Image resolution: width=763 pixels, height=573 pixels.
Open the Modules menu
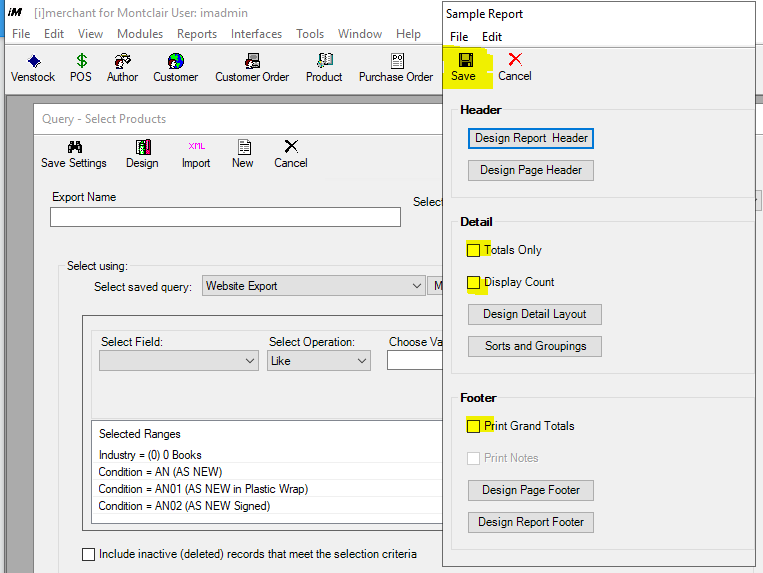click(140, 34)
